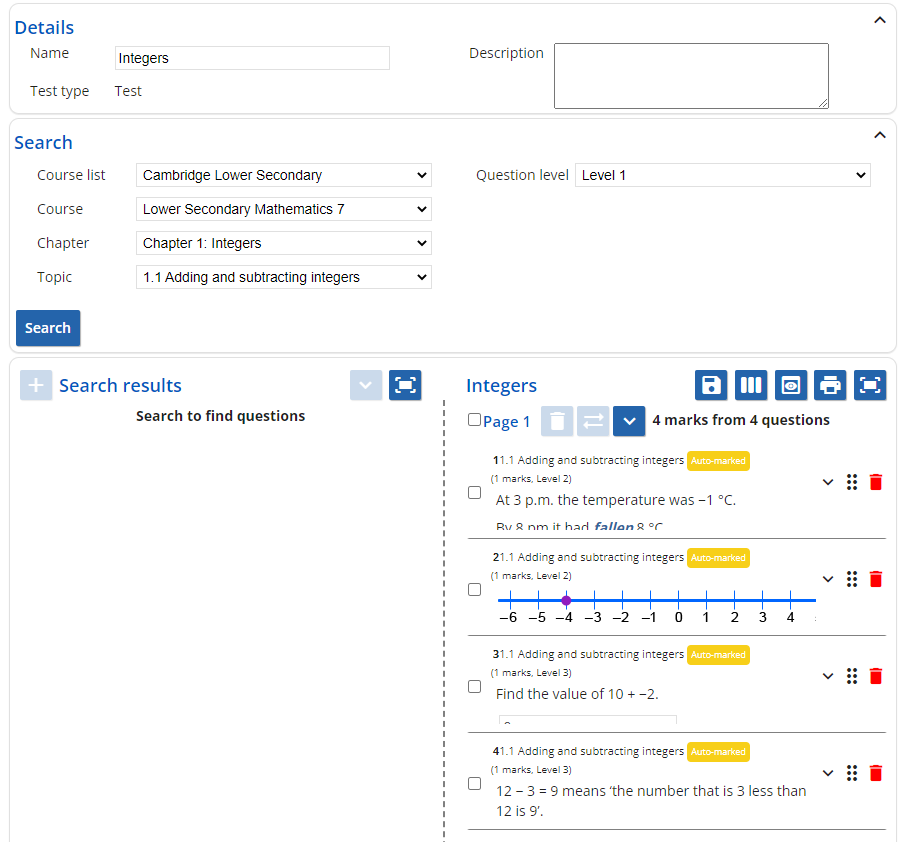Screen dimensions: 908x842
Task: Expand question 1 with its chevron
Action: pos(828,482)
